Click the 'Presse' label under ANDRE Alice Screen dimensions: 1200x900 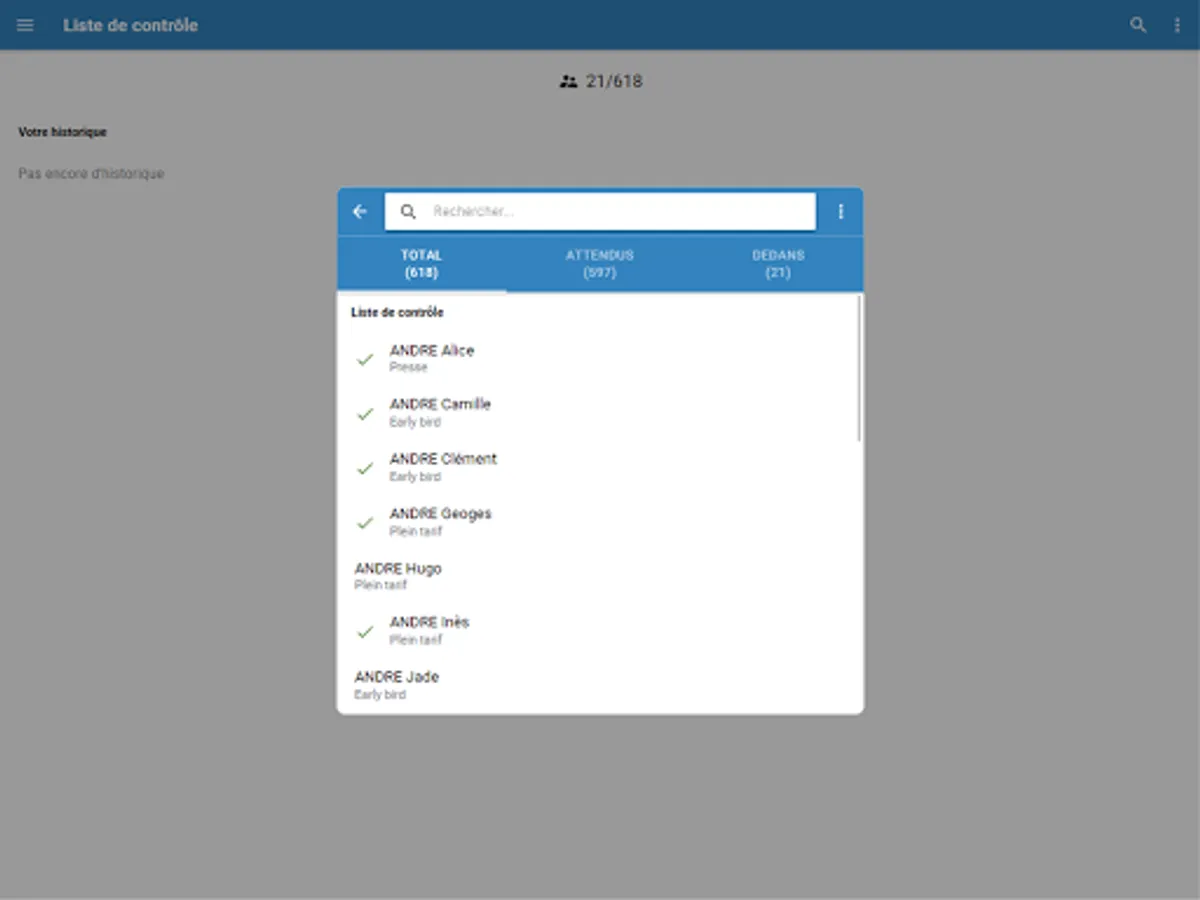point(408,368)
